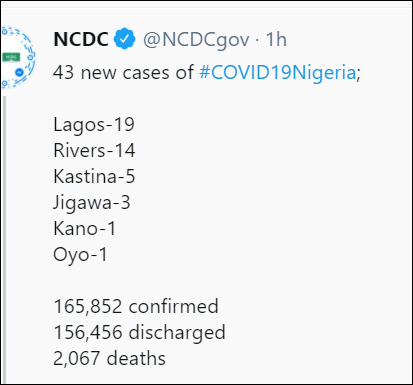Click the 165,852 confirmed text
Screen dimensions: 413x385
[x=136, y=306]
